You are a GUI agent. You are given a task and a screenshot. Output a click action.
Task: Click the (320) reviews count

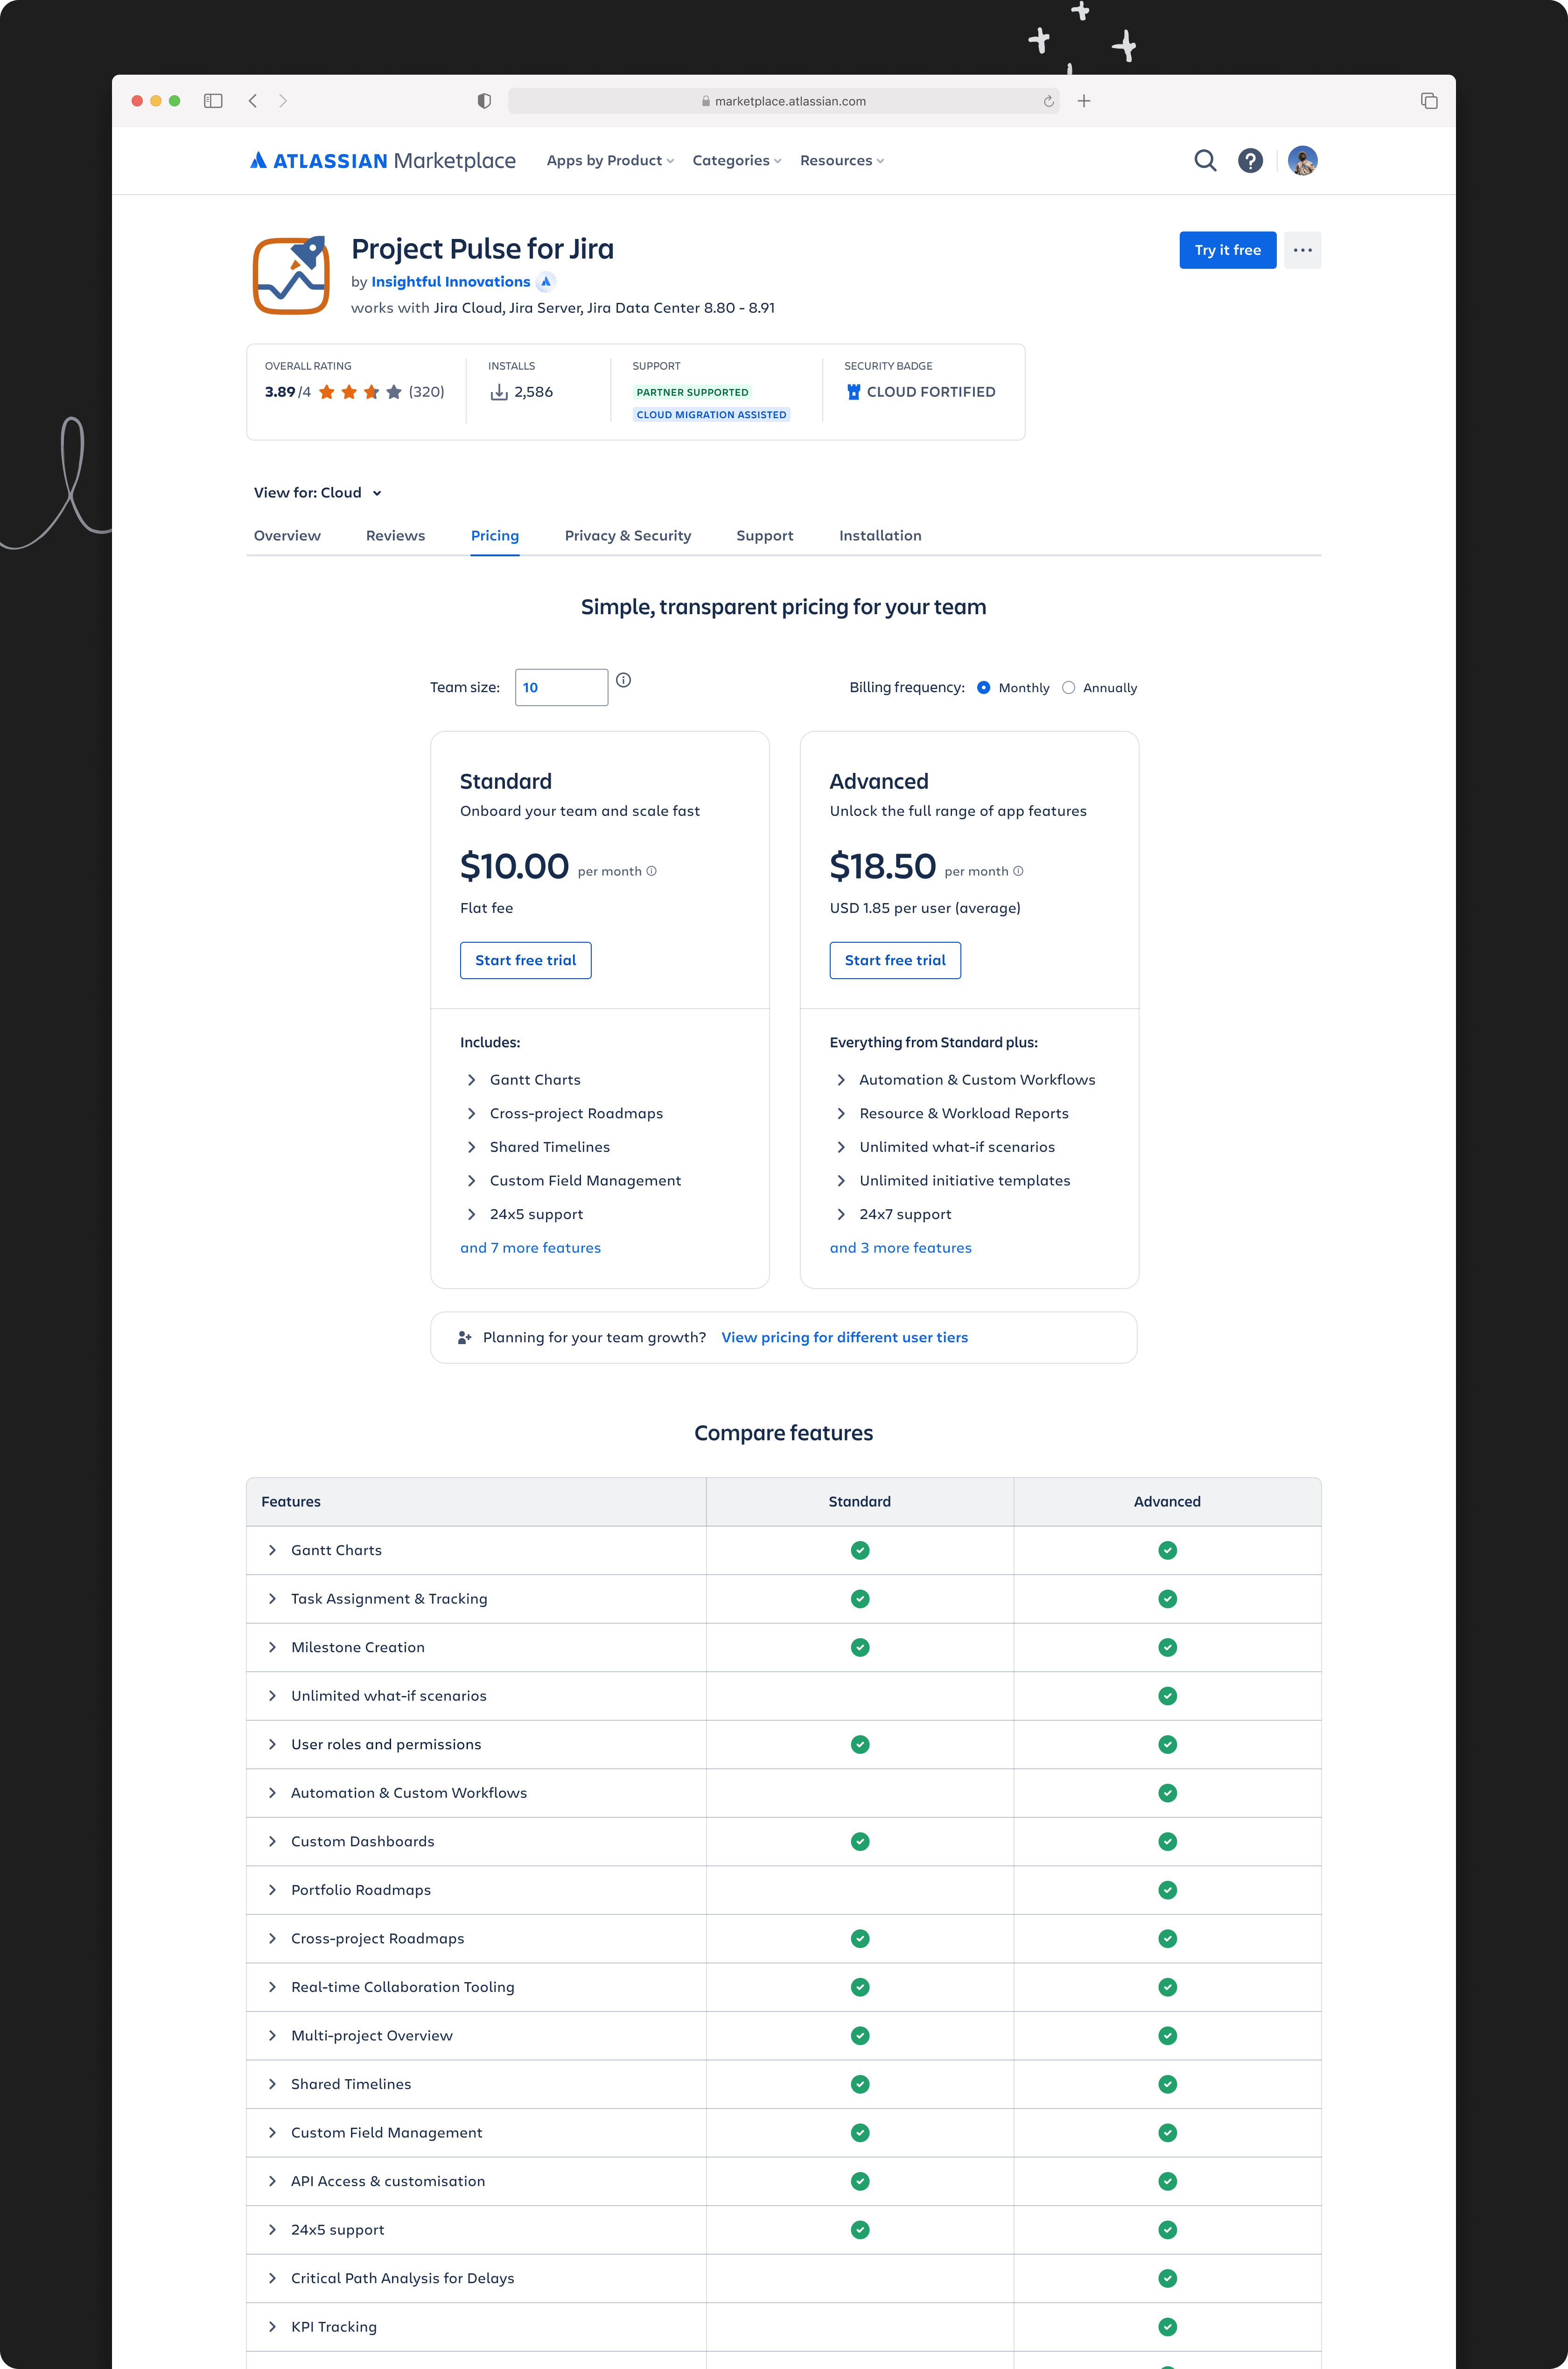pos(427,392)
